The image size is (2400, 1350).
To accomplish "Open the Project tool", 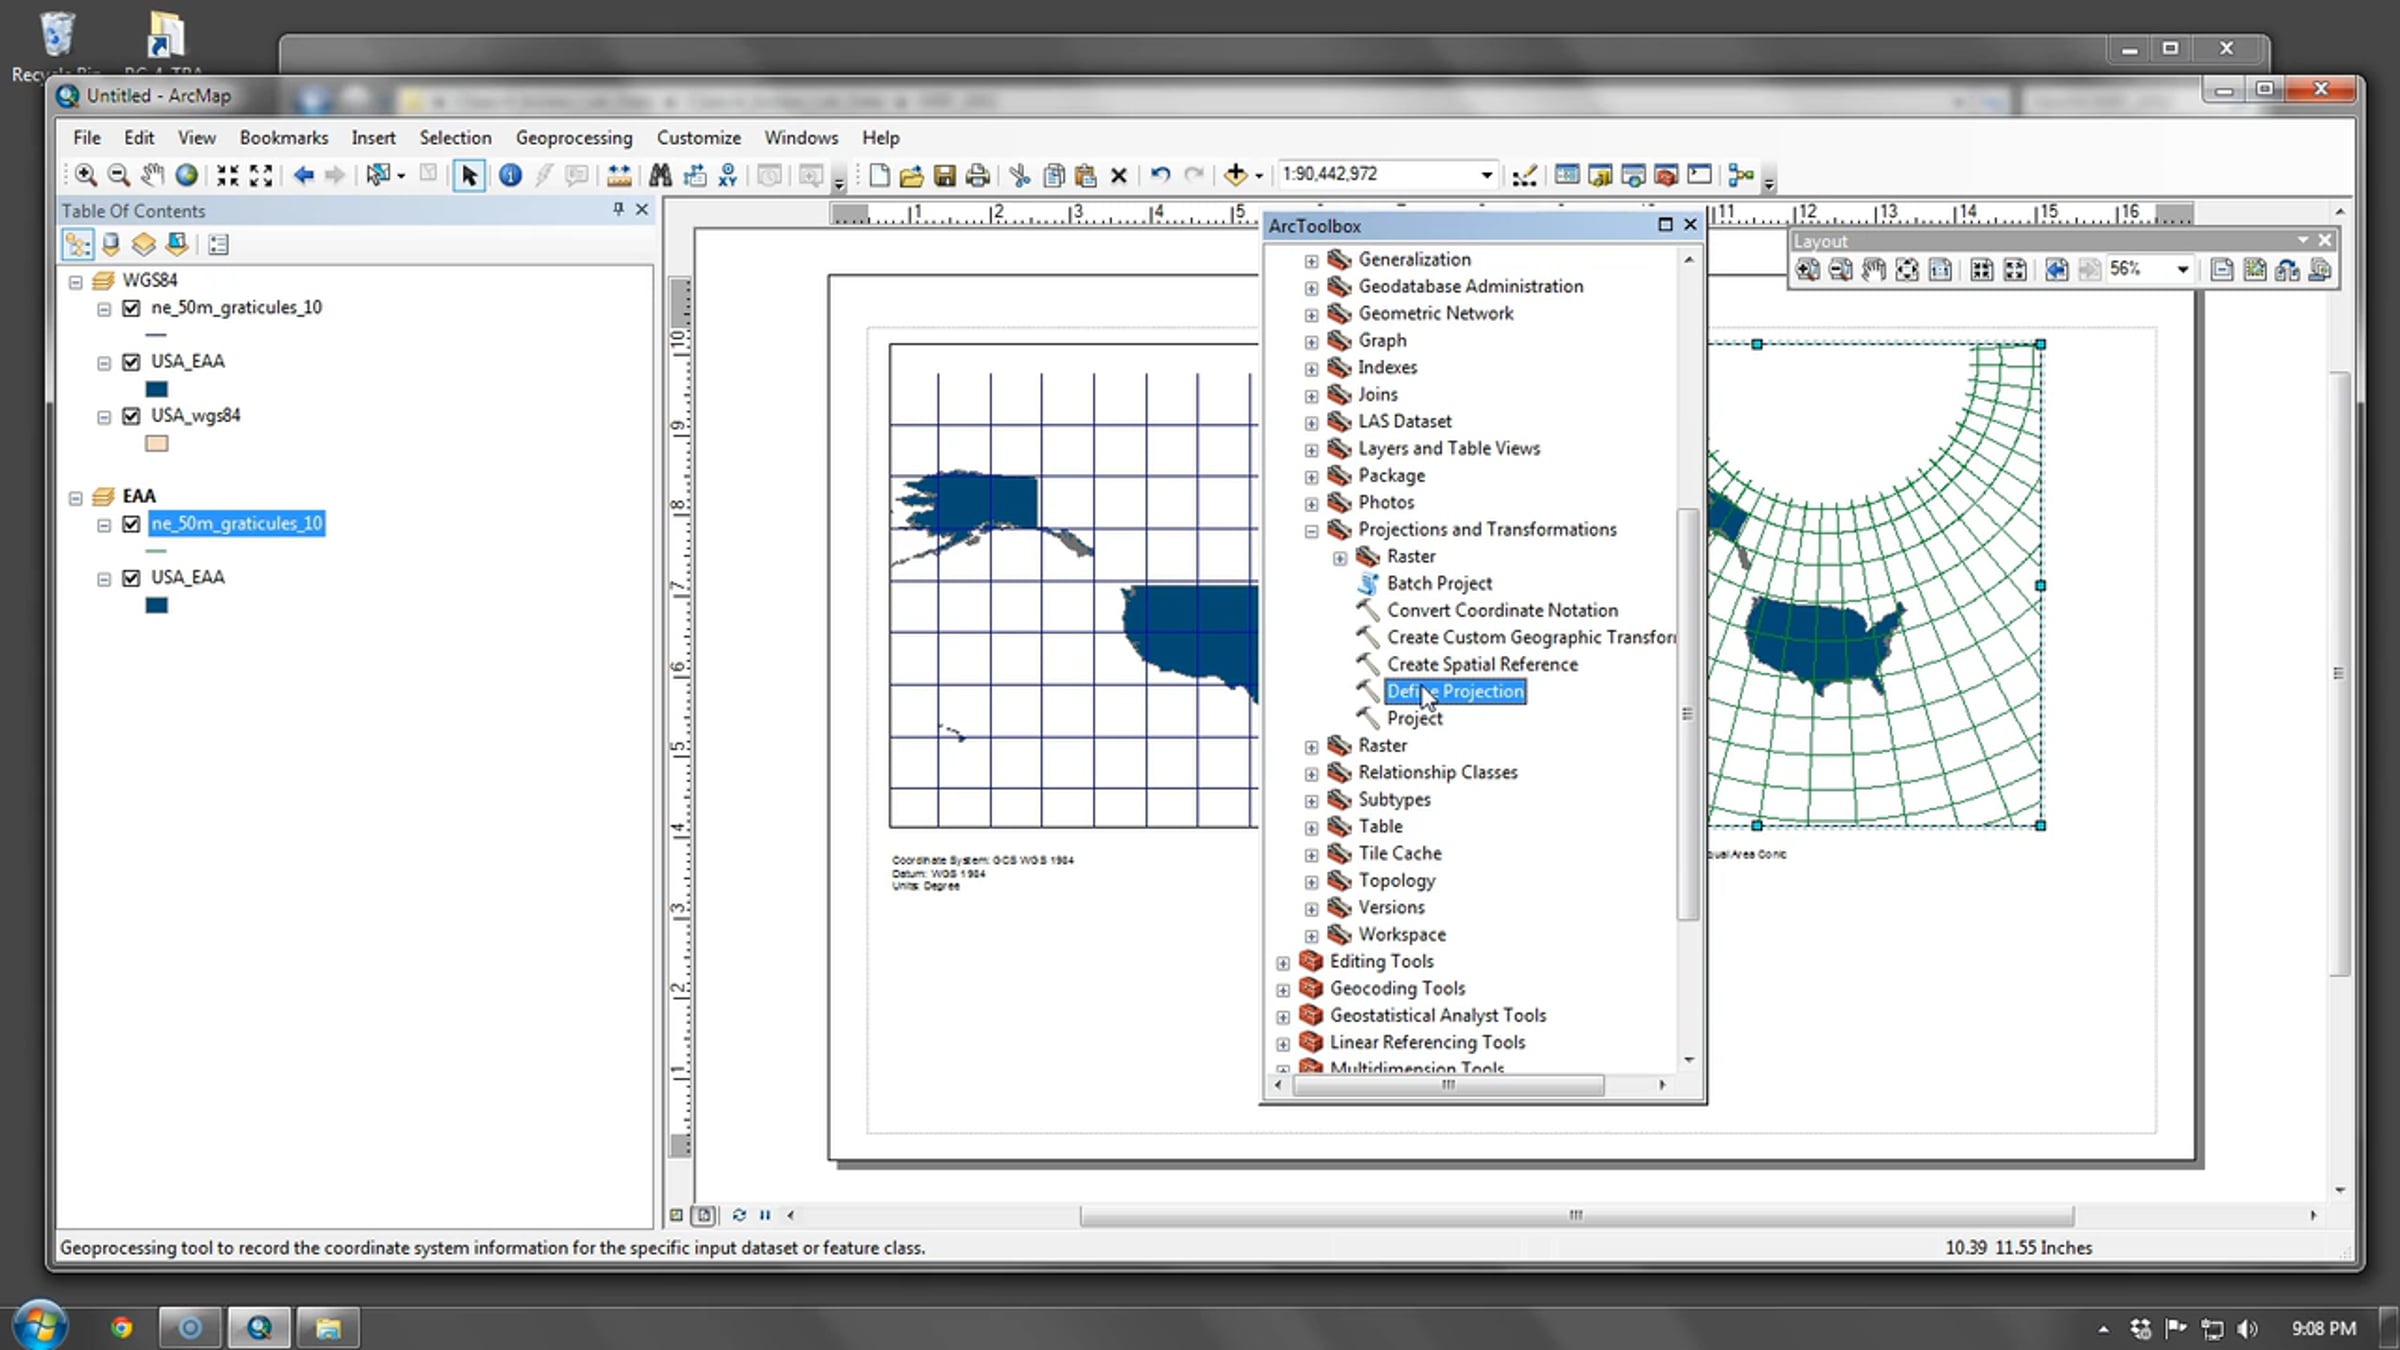I will tap(1413, 719).
